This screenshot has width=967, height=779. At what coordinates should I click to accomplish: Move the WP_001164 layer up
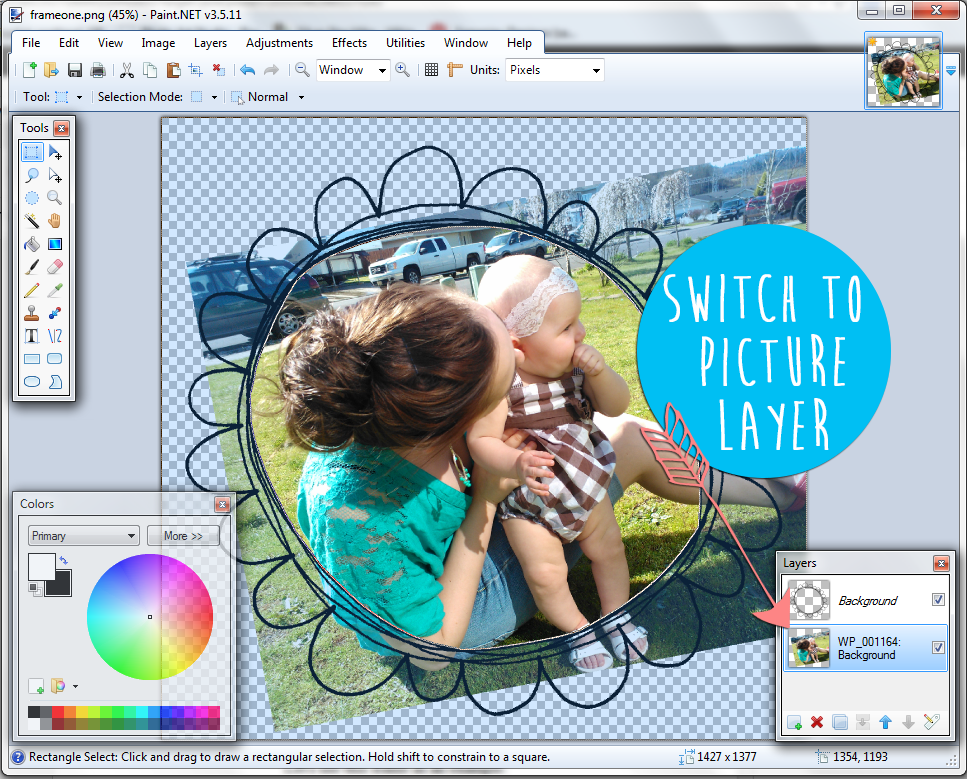tap(887, 722)
